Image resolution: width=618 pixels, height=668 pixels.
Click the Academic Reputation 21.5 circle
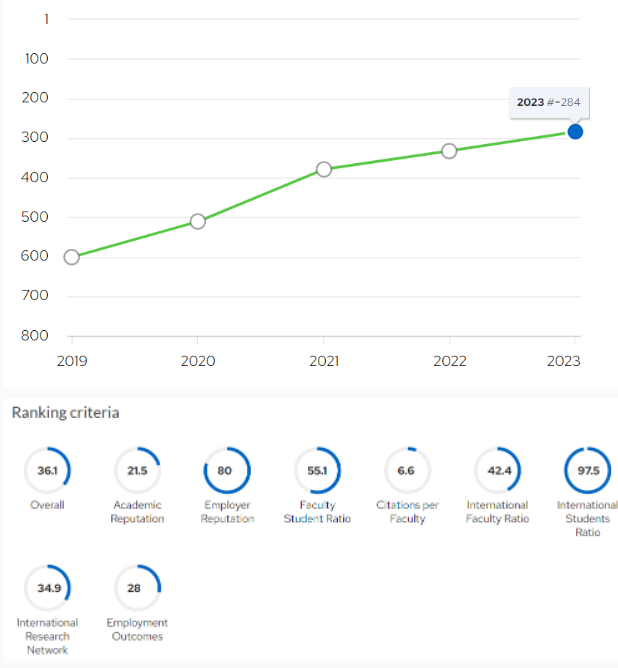137,470
